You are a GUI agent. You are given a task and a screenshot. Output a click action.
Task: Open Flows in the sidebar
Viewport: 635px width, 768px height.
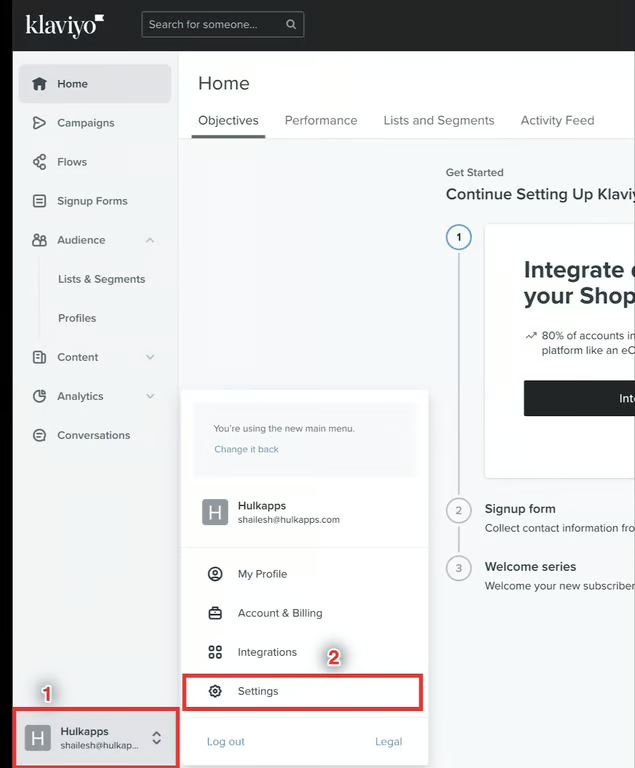click(95, 162)
